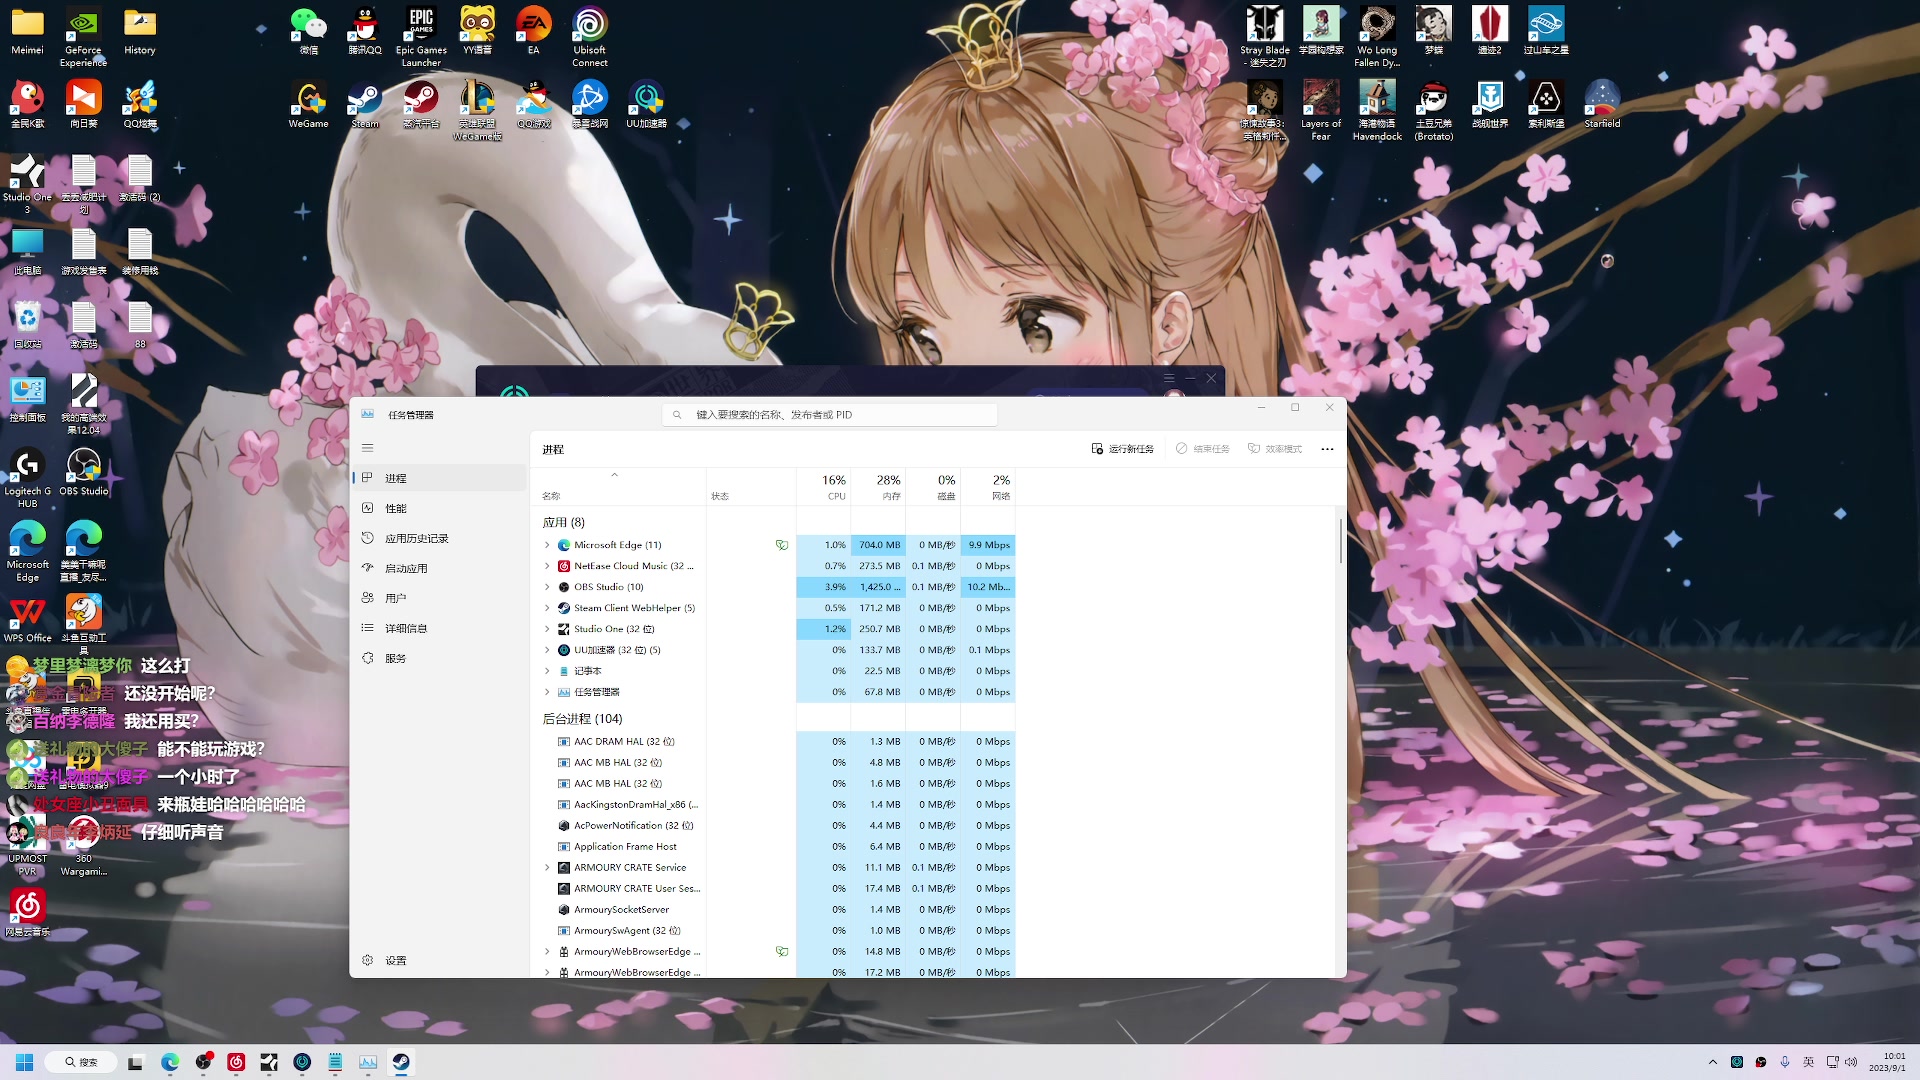The image size is (1920, 1080).
Task: Open Wo Long Fallen Dynasty shortcut
Action: [x=1377, y=37]
